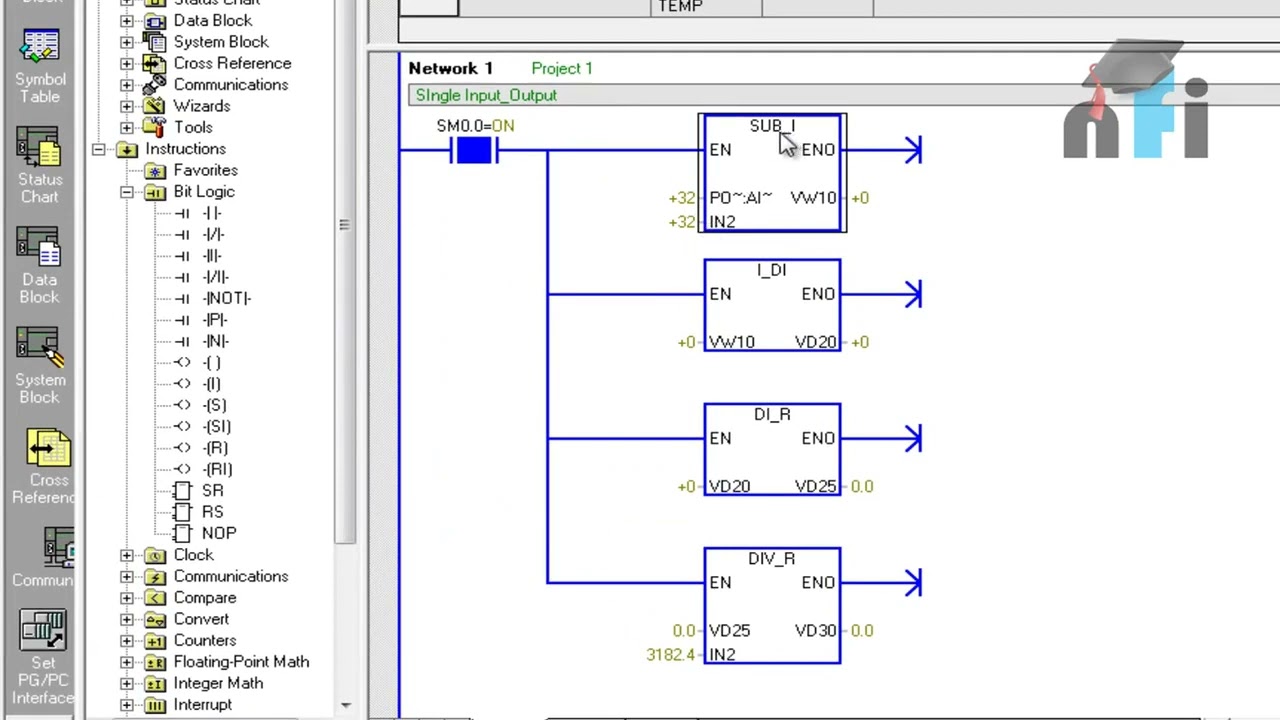The width and height of the screenshot is (1280, 720).
Task: Select the I_DI conversion box
Action: pos(772,305)
